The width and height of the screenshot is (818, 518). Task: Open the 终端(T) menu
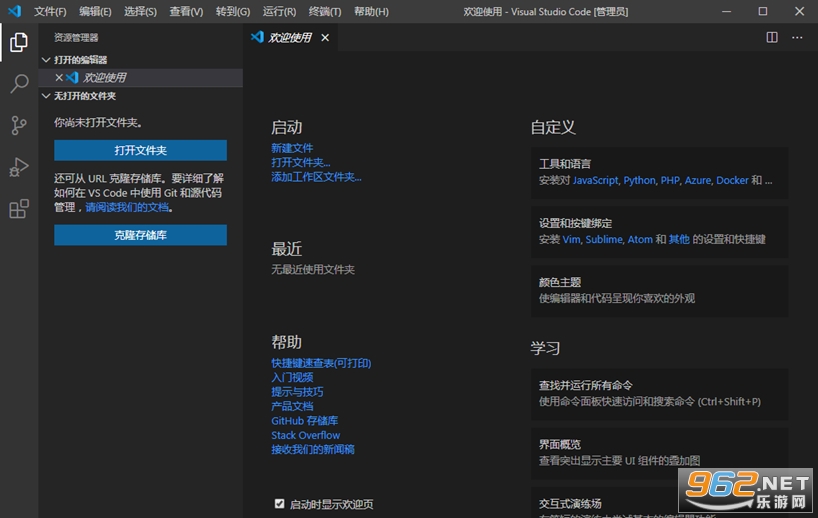point(324,11)
